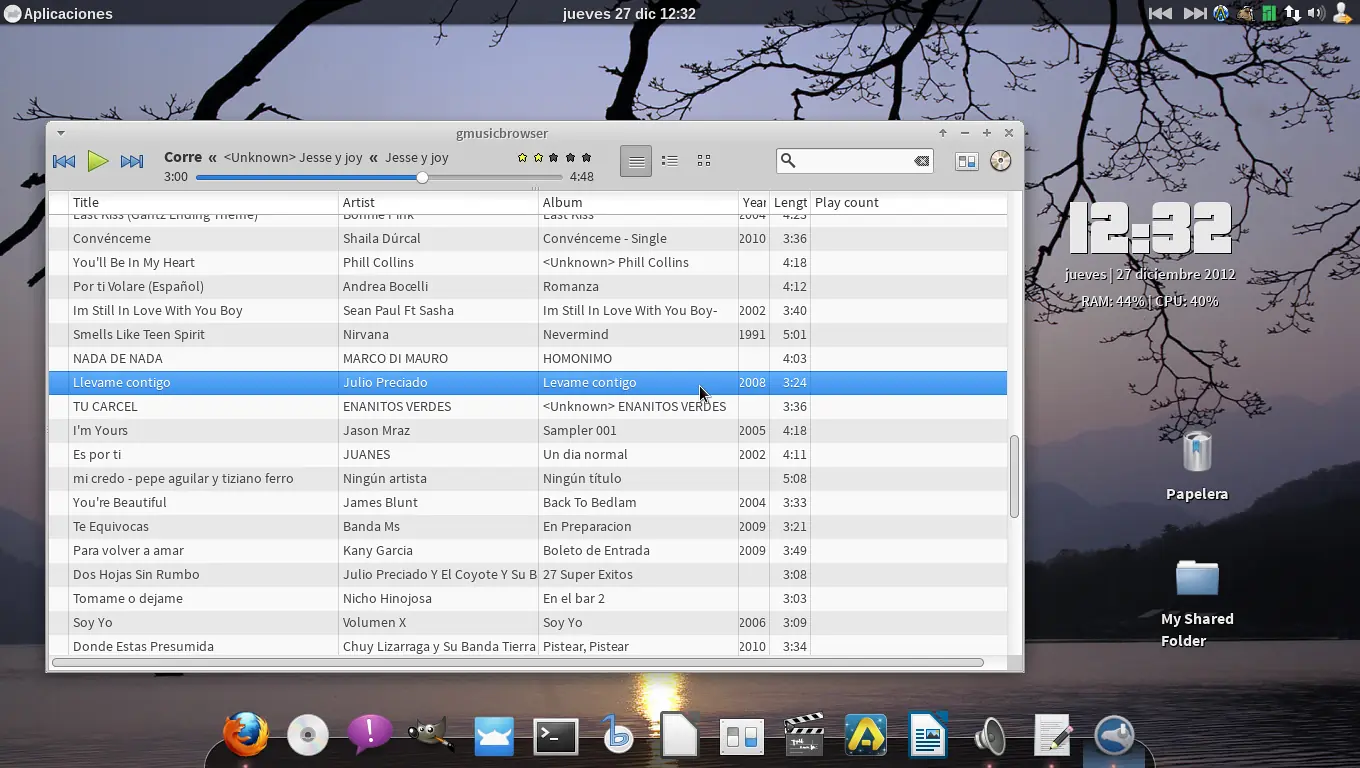
Task: Open the network up-down arrows indicator
Action: coord(1293,14)
